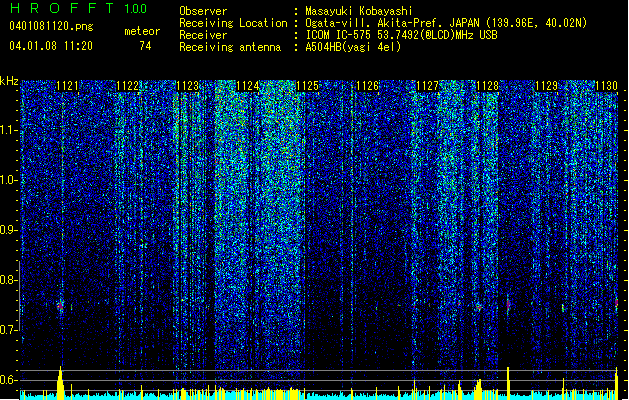Click the 1.1 kHz axis label
Viewport: 629px width, 400px height.
click(x=8, y=130)
